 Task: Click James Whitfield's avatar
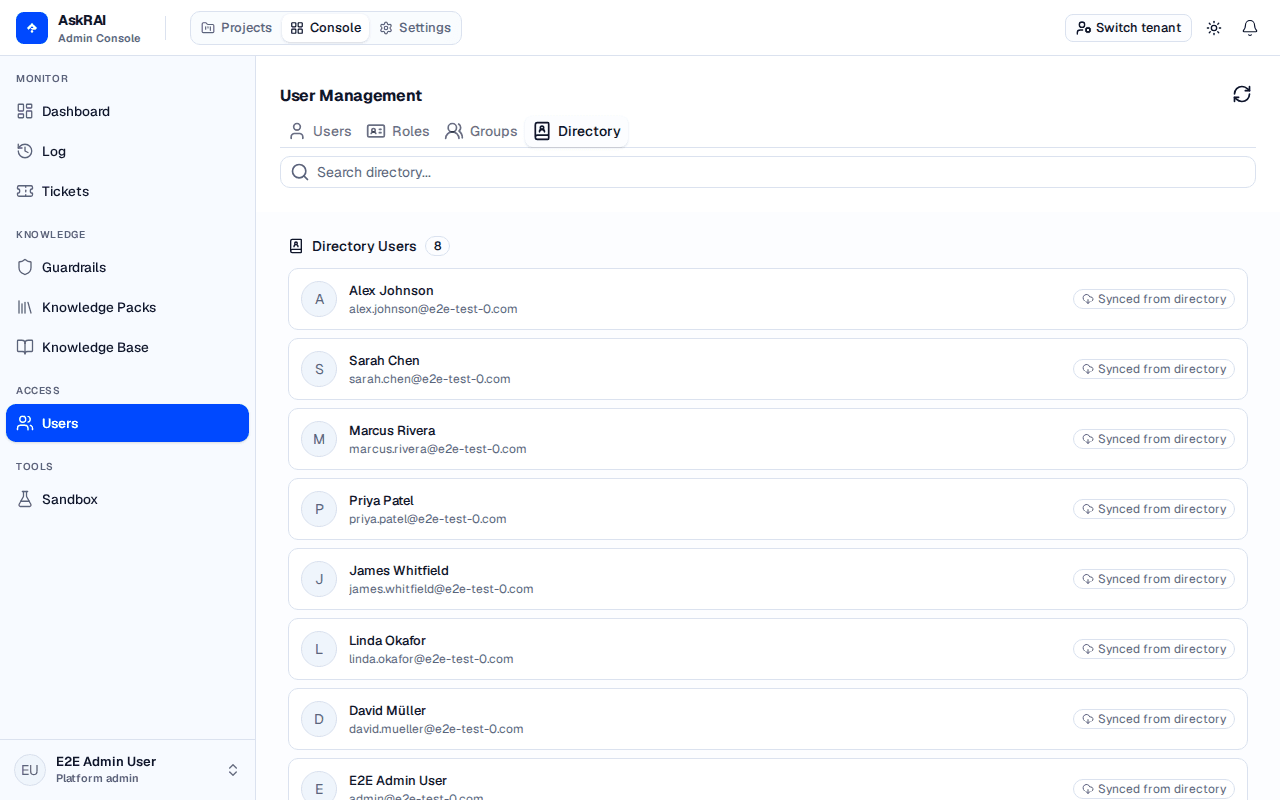pos(319,579)
